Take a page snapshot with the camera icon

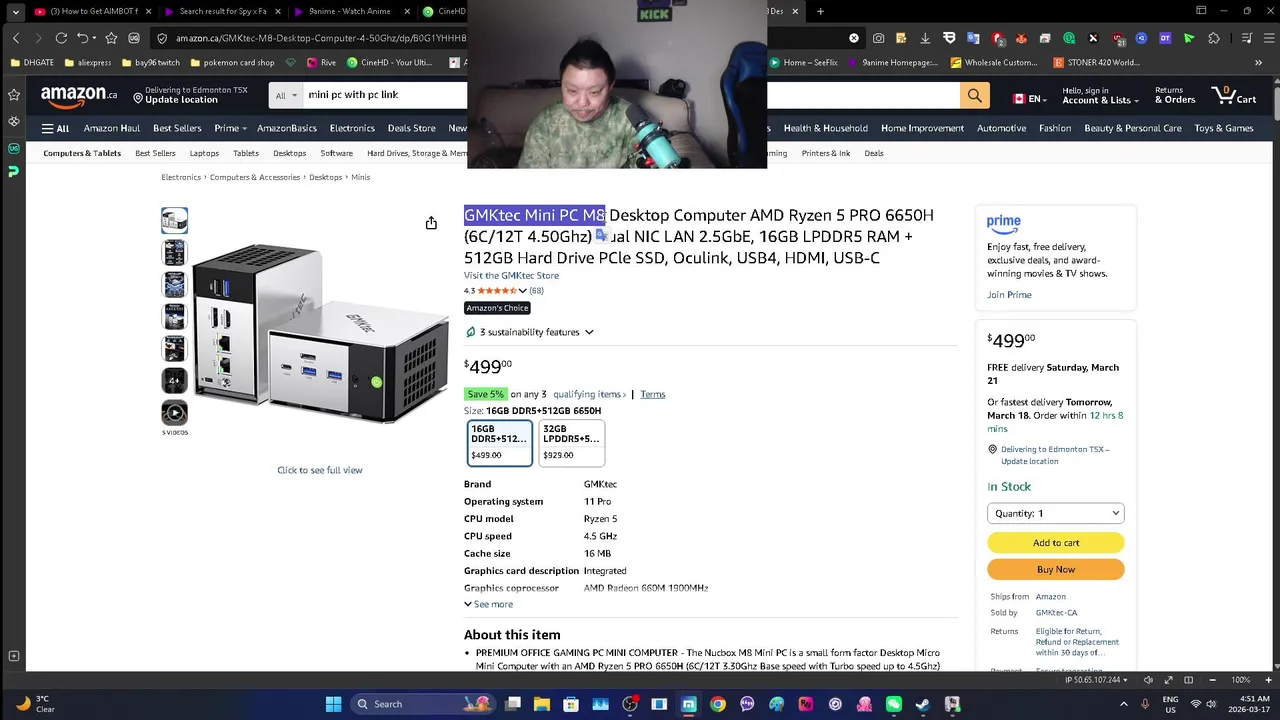tap(878, 38)
